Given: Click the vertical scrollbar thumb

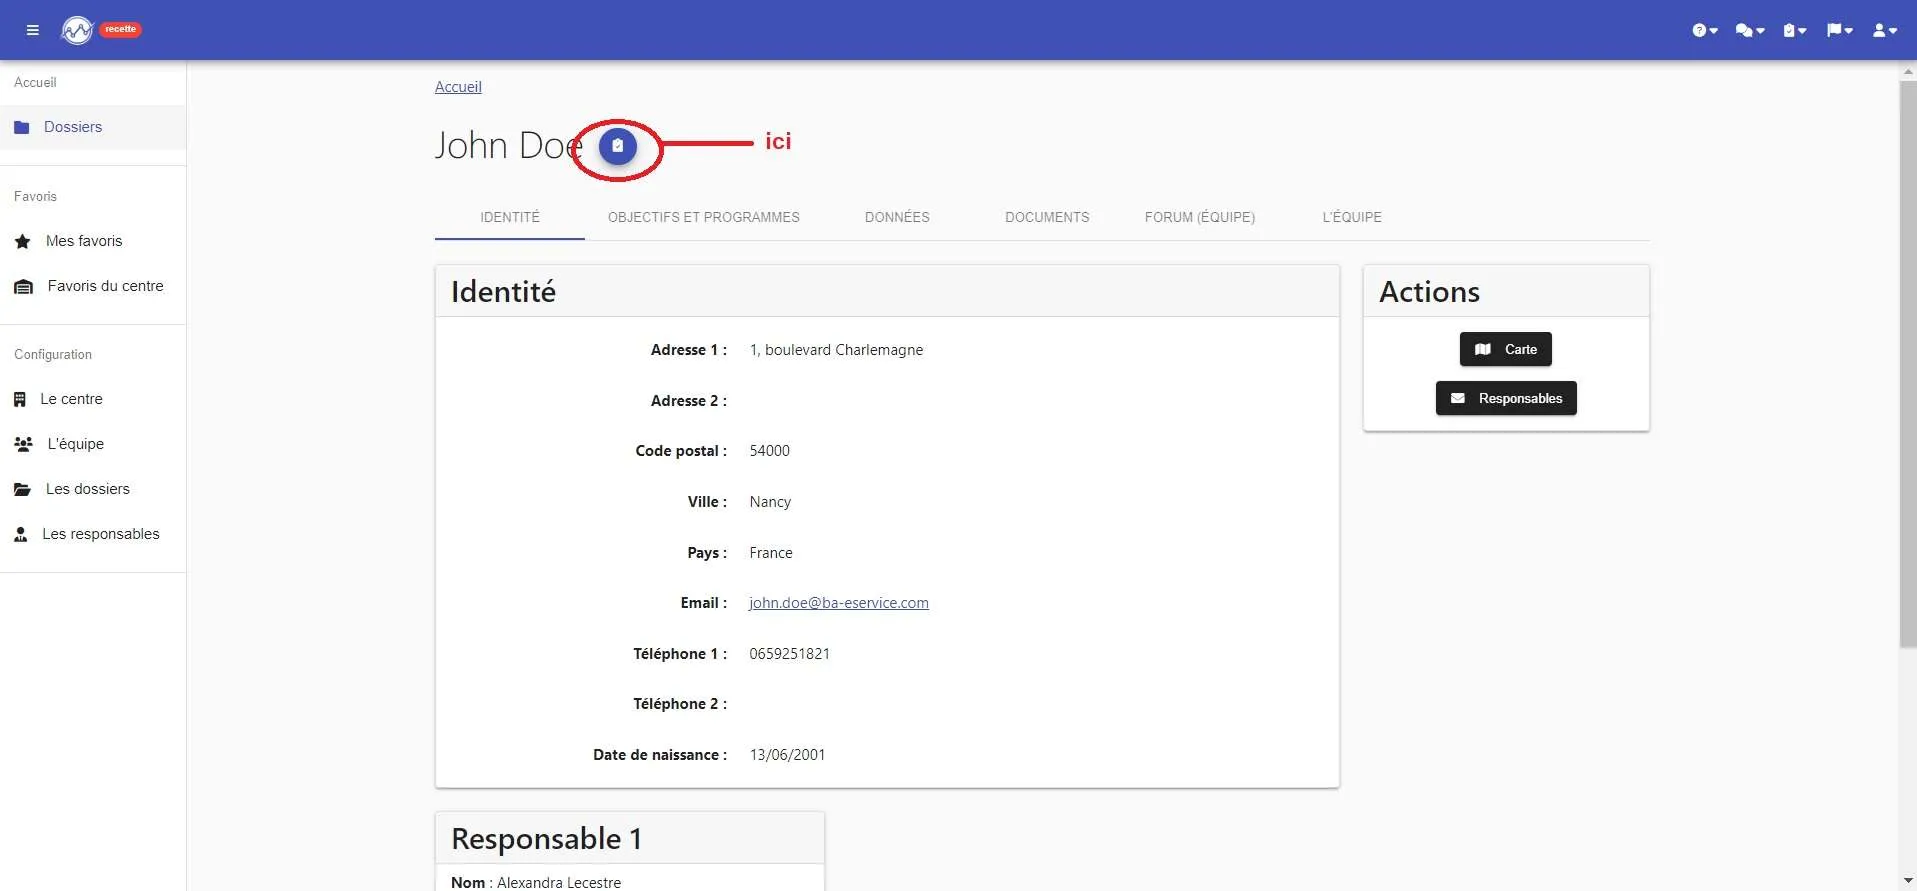Looking at the screenshot, I should (1908, 364).
